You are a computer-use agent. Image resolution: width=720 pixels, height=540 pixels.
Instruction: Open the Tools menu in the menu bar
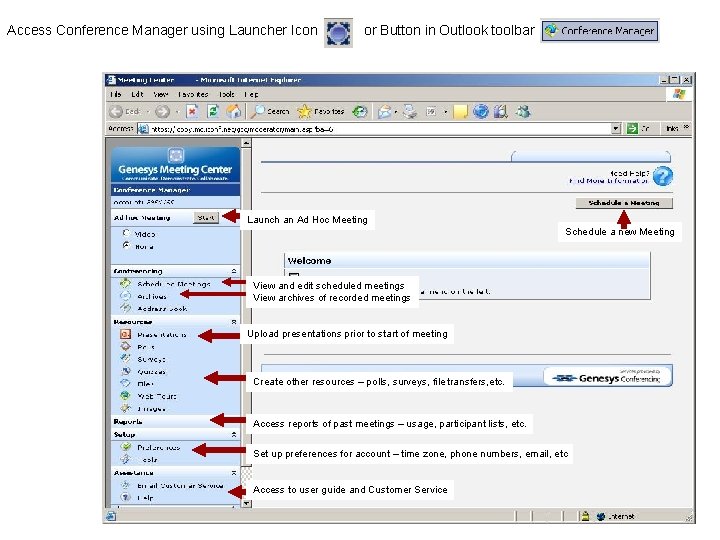226,94
